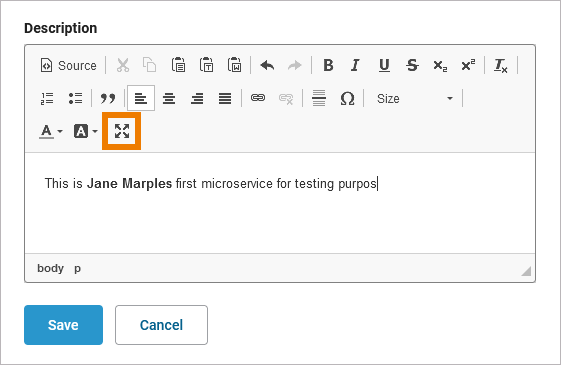The image size is (561, 365).
Task: Toggle Underline formatting
Action: 384,65
